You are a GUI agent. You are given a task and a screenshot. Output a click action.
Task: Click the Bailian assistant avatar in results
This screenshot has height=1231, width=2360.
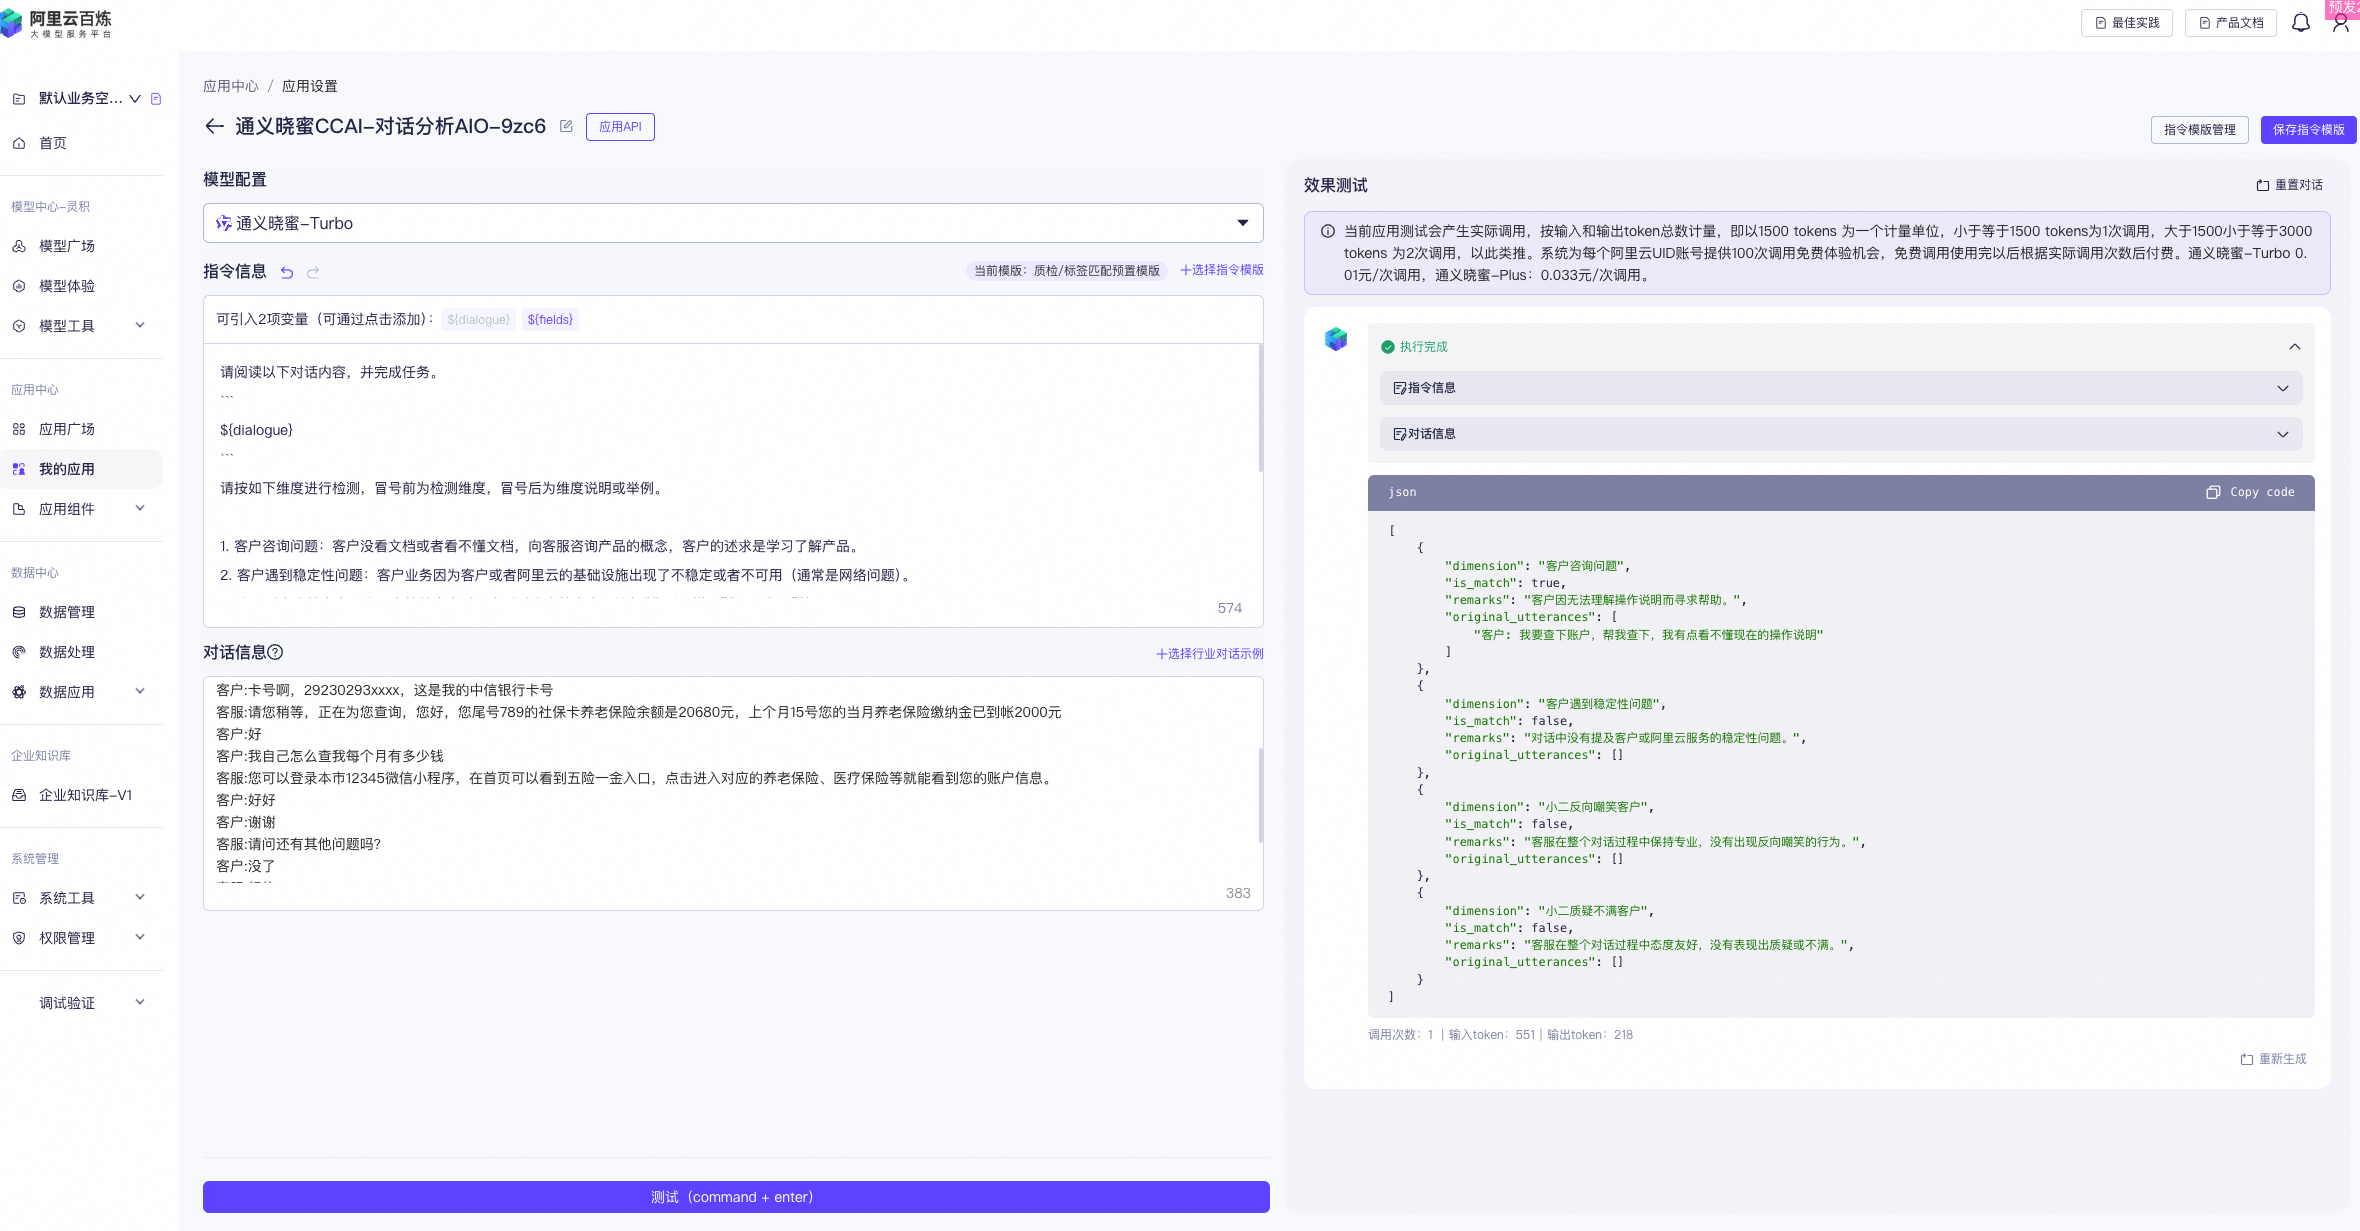click(x=1336, y=339)
